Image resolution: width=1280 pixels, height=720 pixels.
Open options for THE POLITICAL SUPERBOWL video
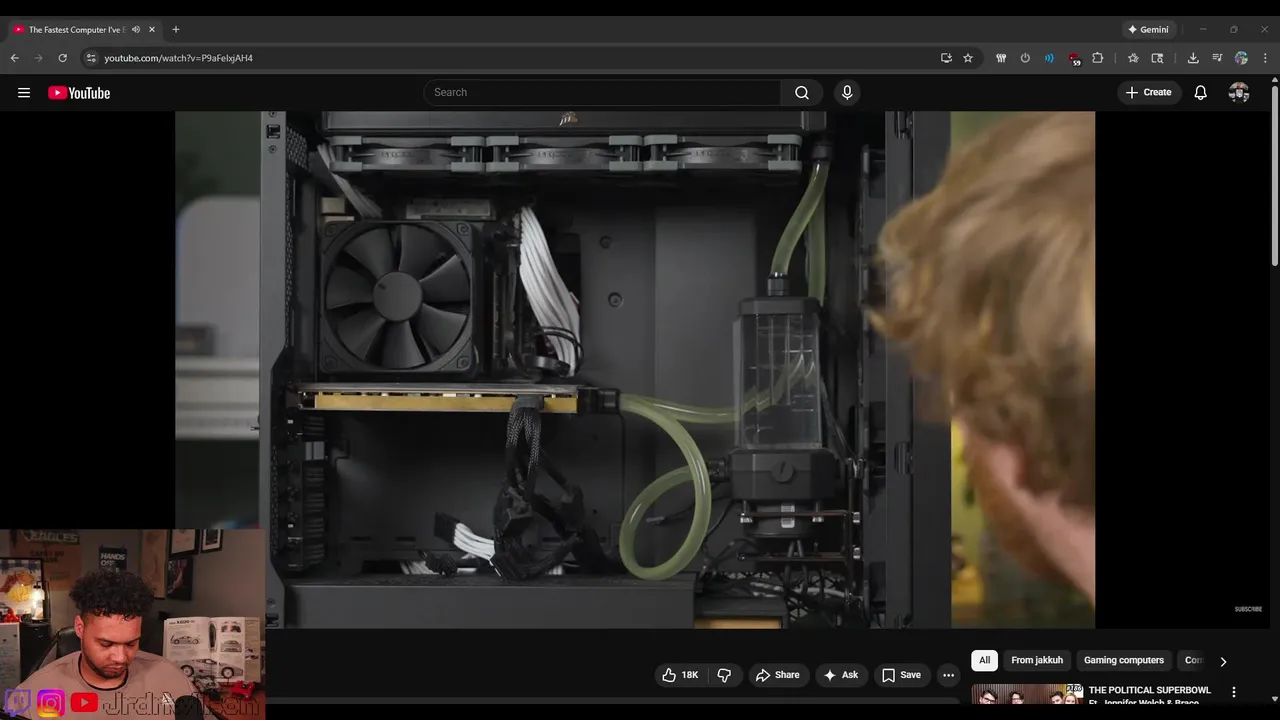(1234, 692)
